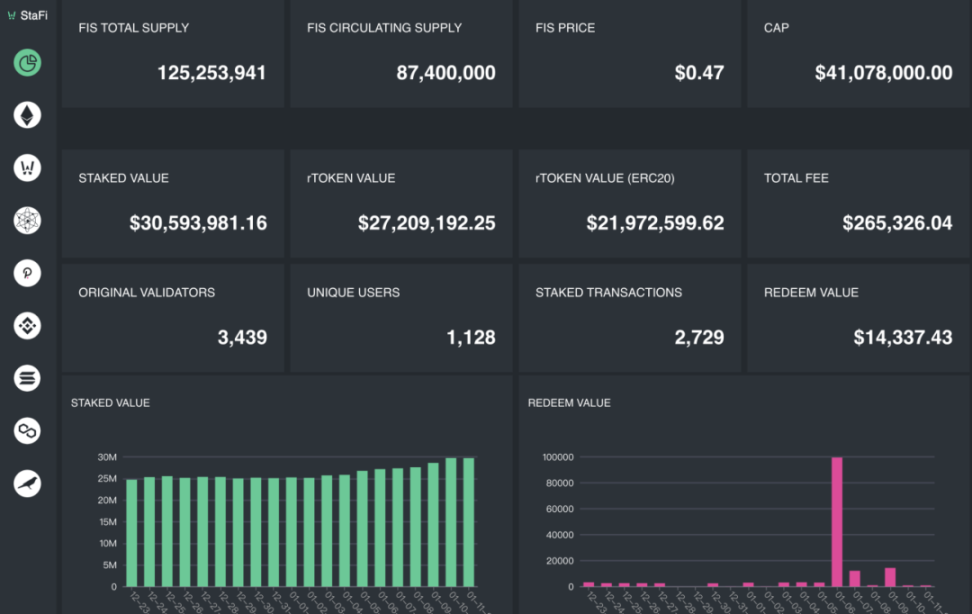Click the $41,078,000.00 cap value
972x614 pixels.
click(x=883, y=73)
